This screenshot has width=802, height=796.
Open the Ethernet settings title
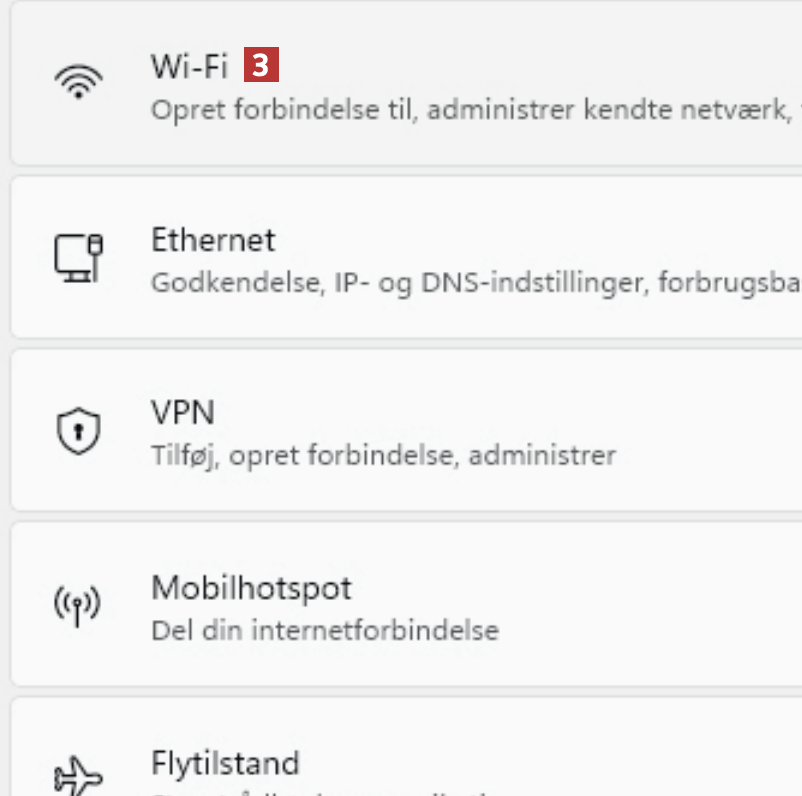(x=213, y=240)
